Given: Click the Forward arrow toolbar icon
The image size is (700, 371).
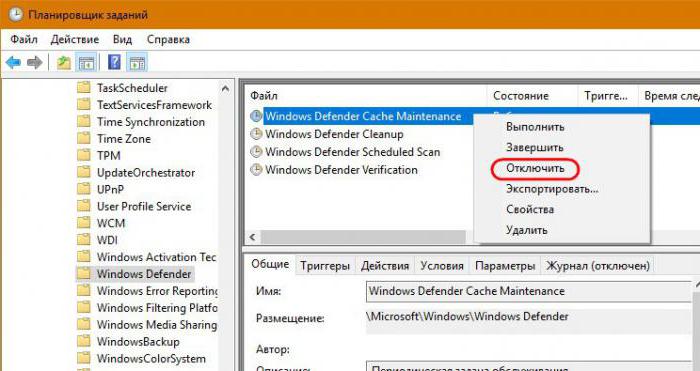Looking at the screenshot, I should [x=34, y=62].
